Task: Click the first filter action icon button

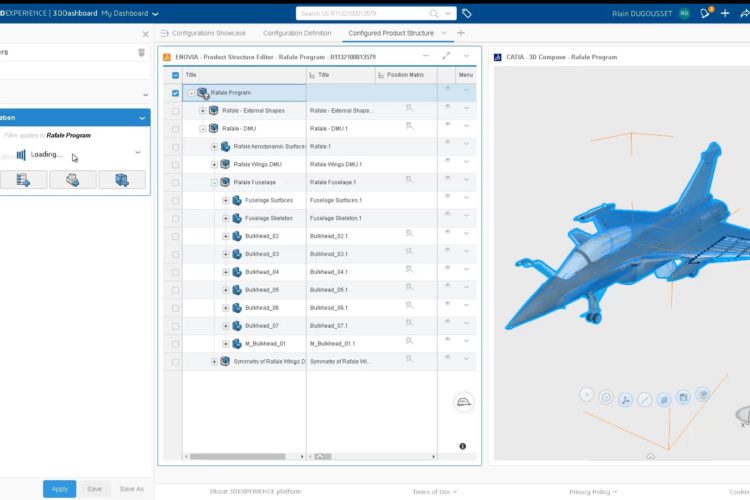Action: coord(23,180)
